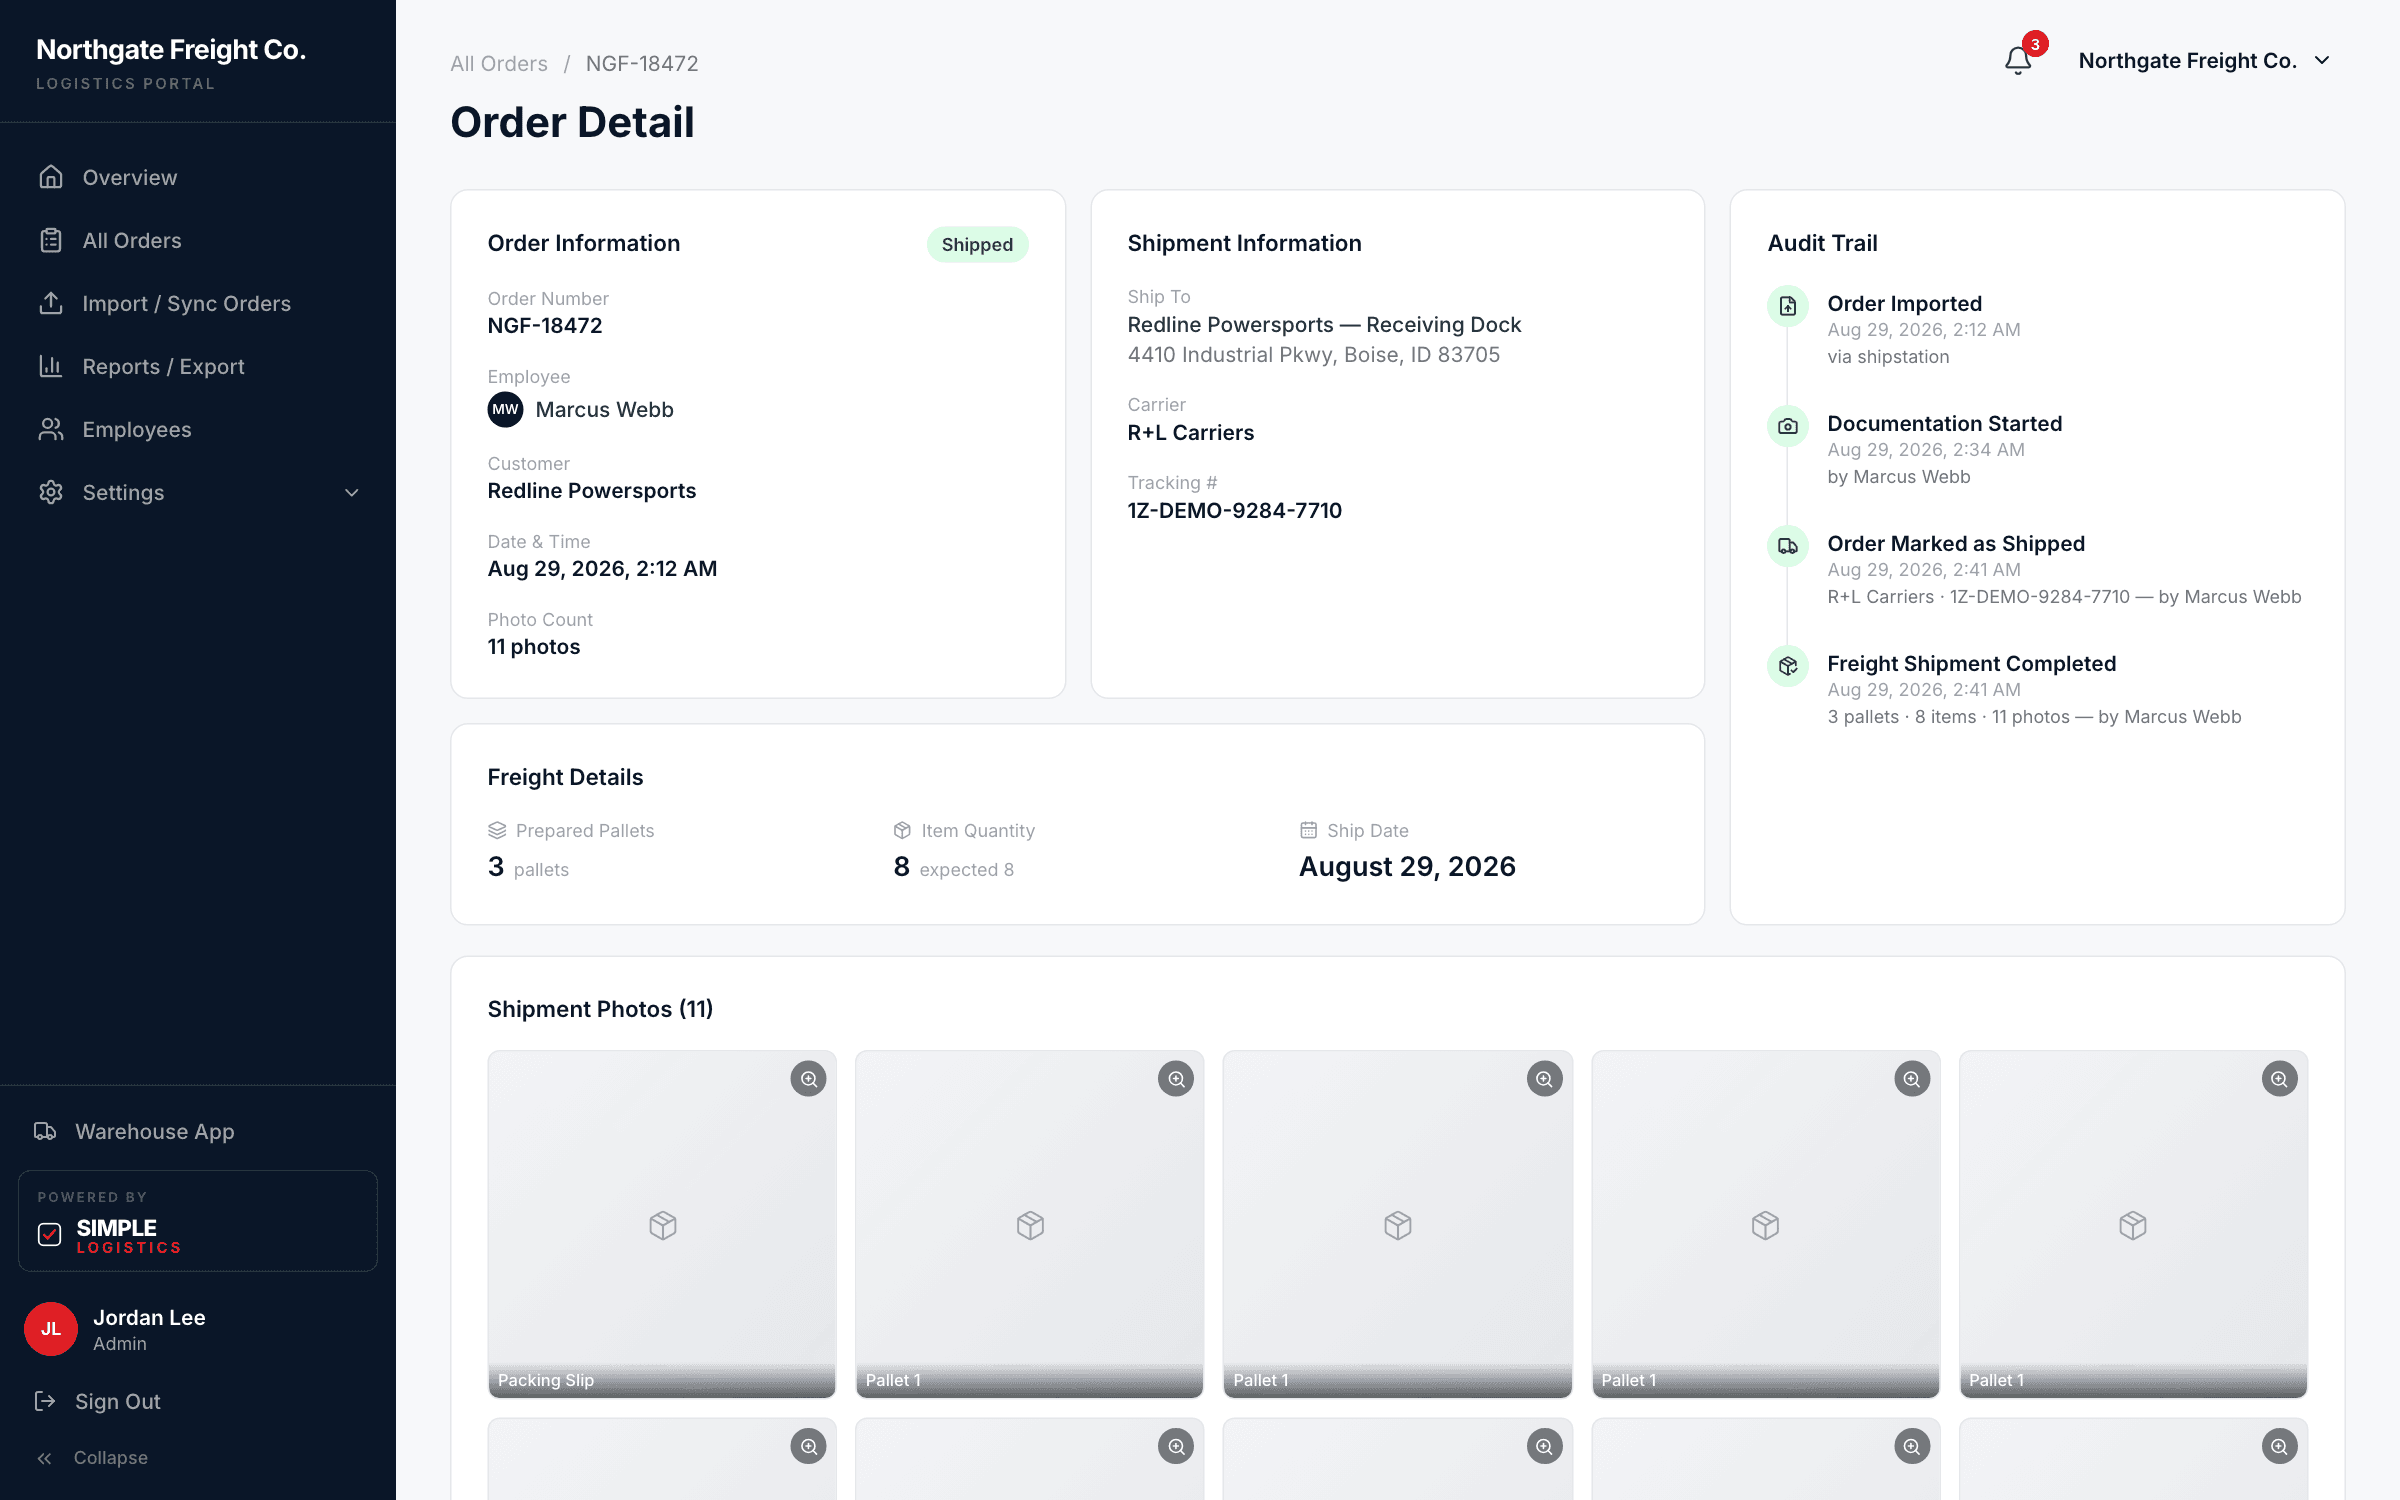
Task: Go to Overview in the sidebar
Action: click(198, 177)
